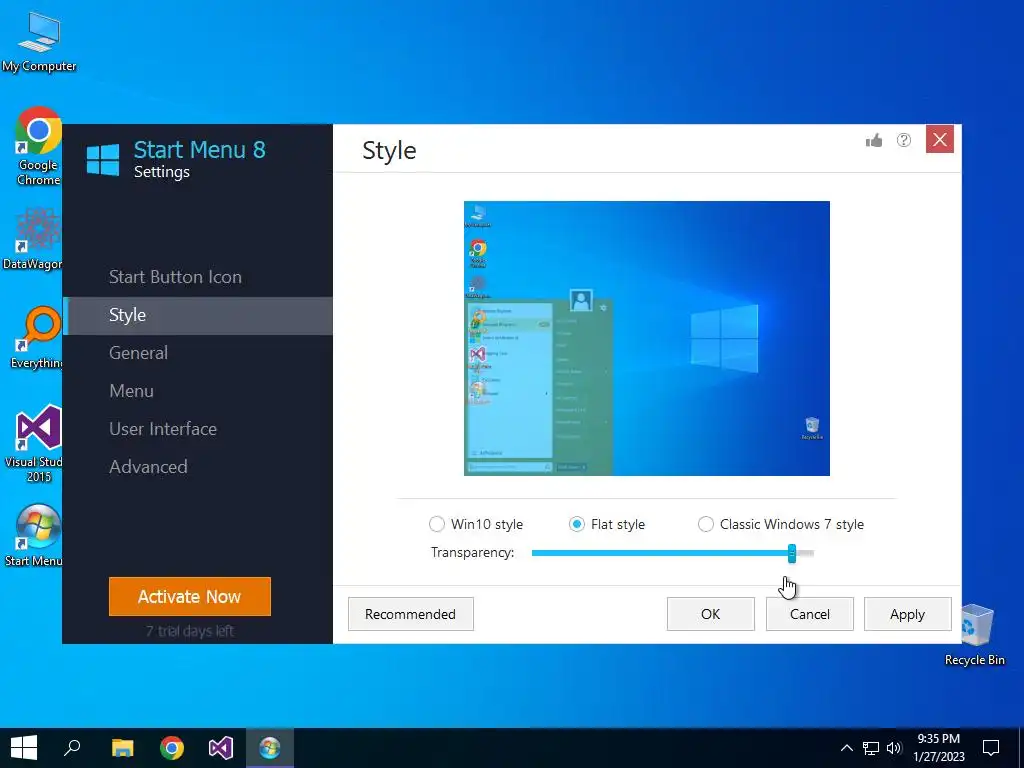Select the Win10 style radio button
Screen dimensions: 1024x768
(x=437, y=524)
